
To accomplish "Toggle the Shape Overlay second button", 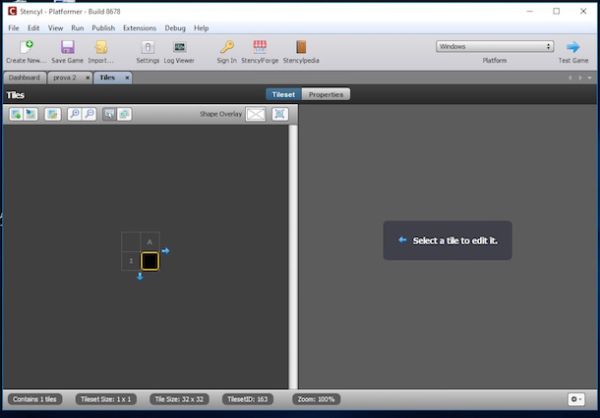I will [x=280, y=114].
